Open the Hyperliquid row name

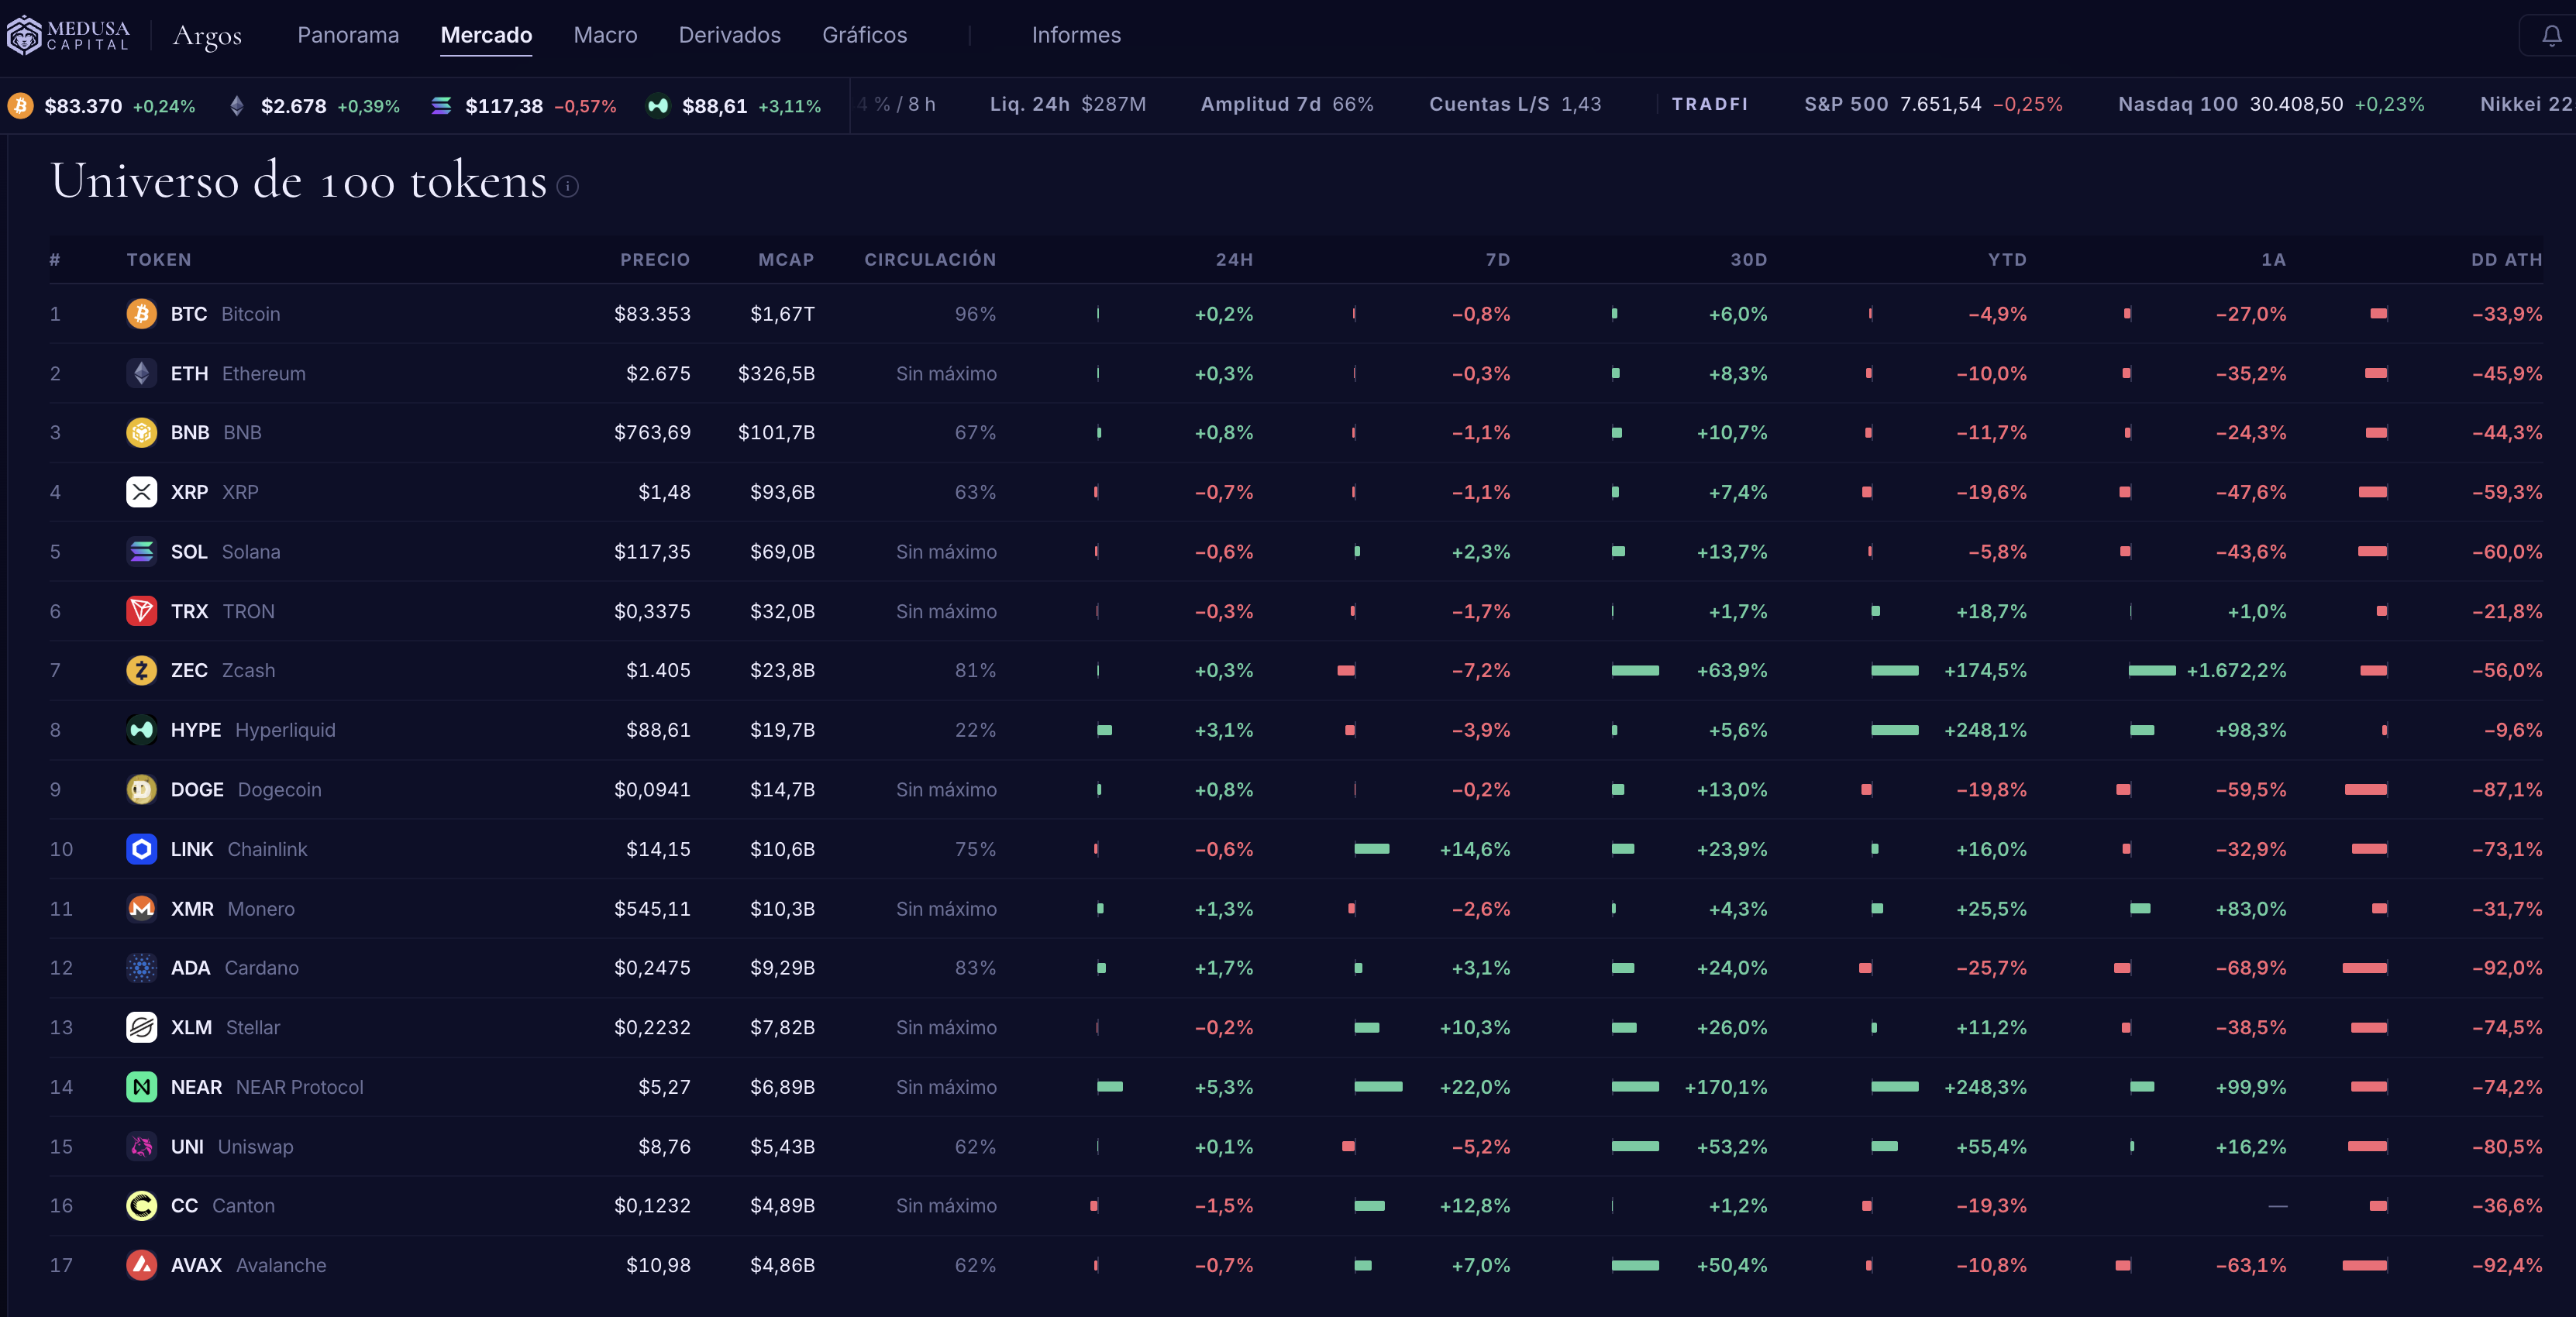[x=285, y=730]
